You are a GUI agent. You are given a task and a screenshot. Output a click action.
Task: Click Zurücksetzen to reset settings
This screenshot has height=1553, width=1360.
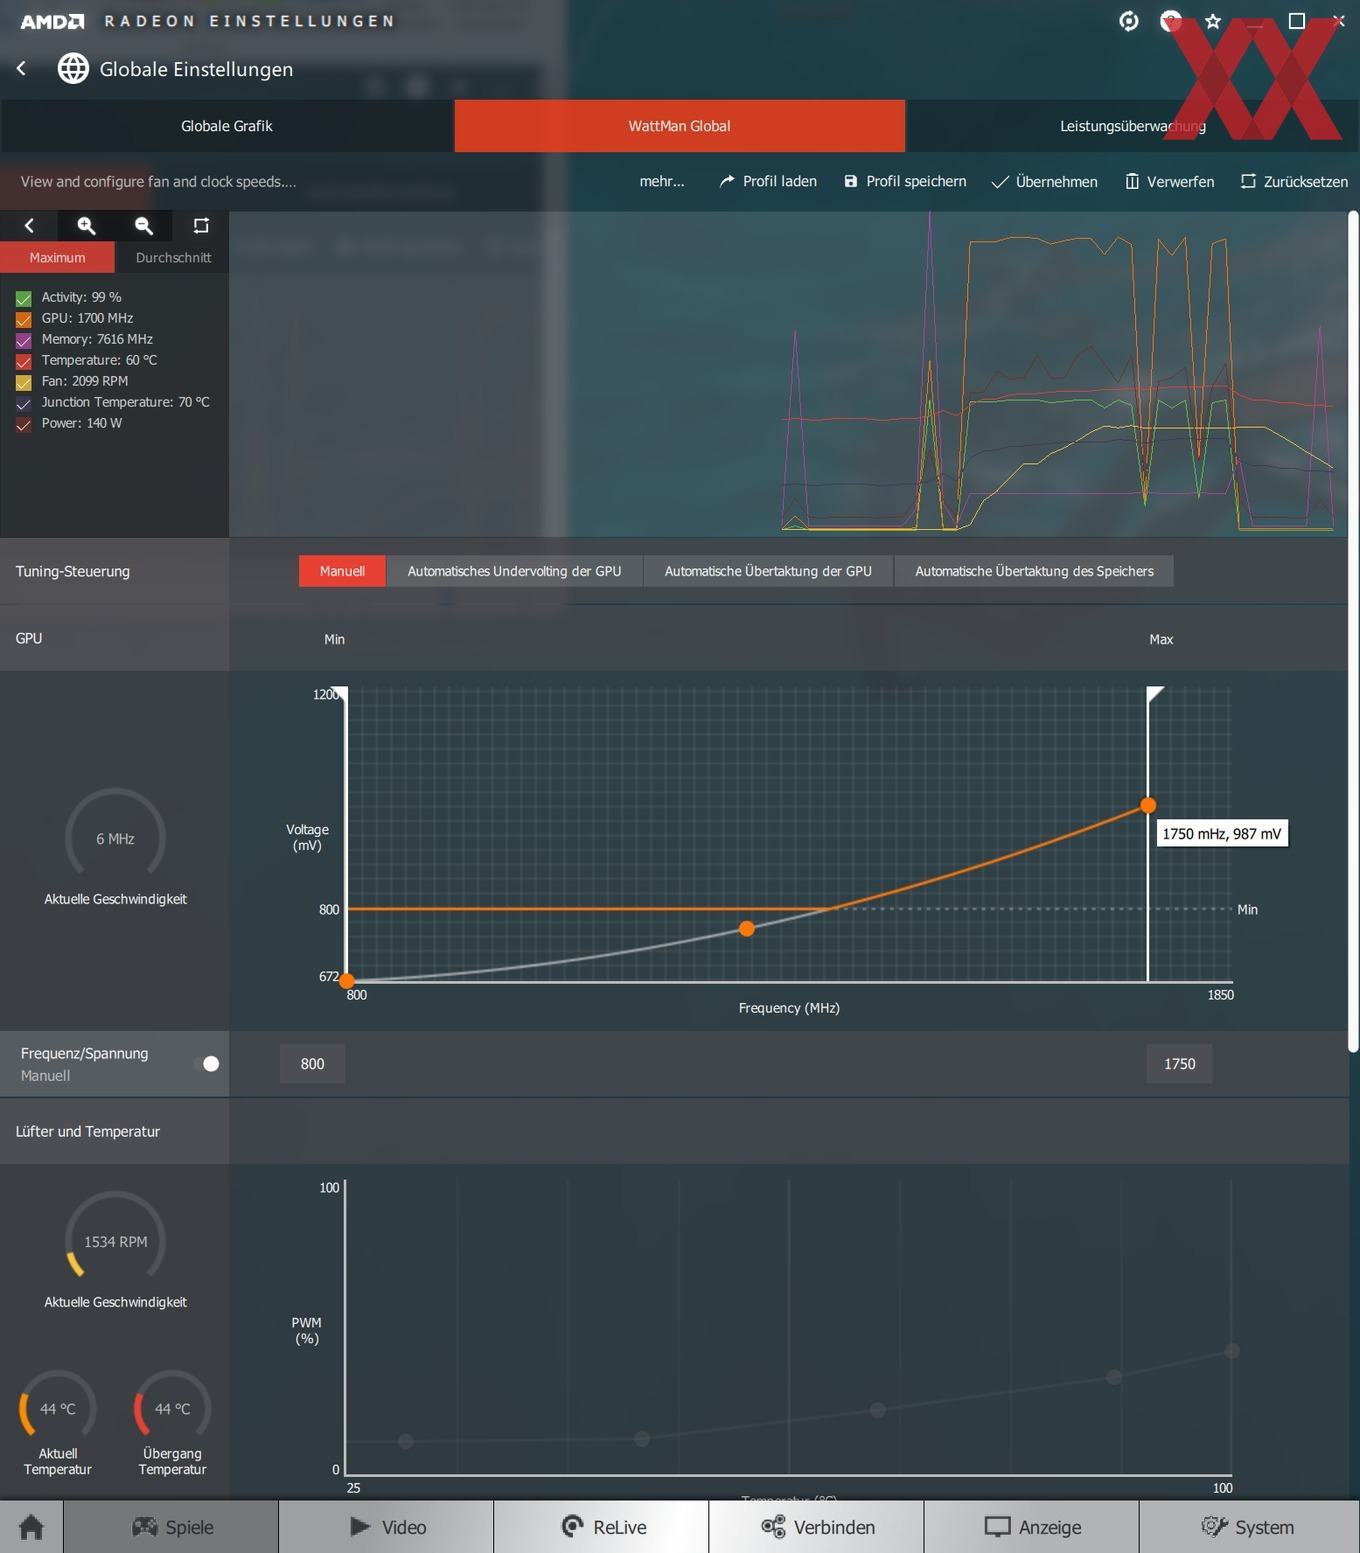[1294, 181]
